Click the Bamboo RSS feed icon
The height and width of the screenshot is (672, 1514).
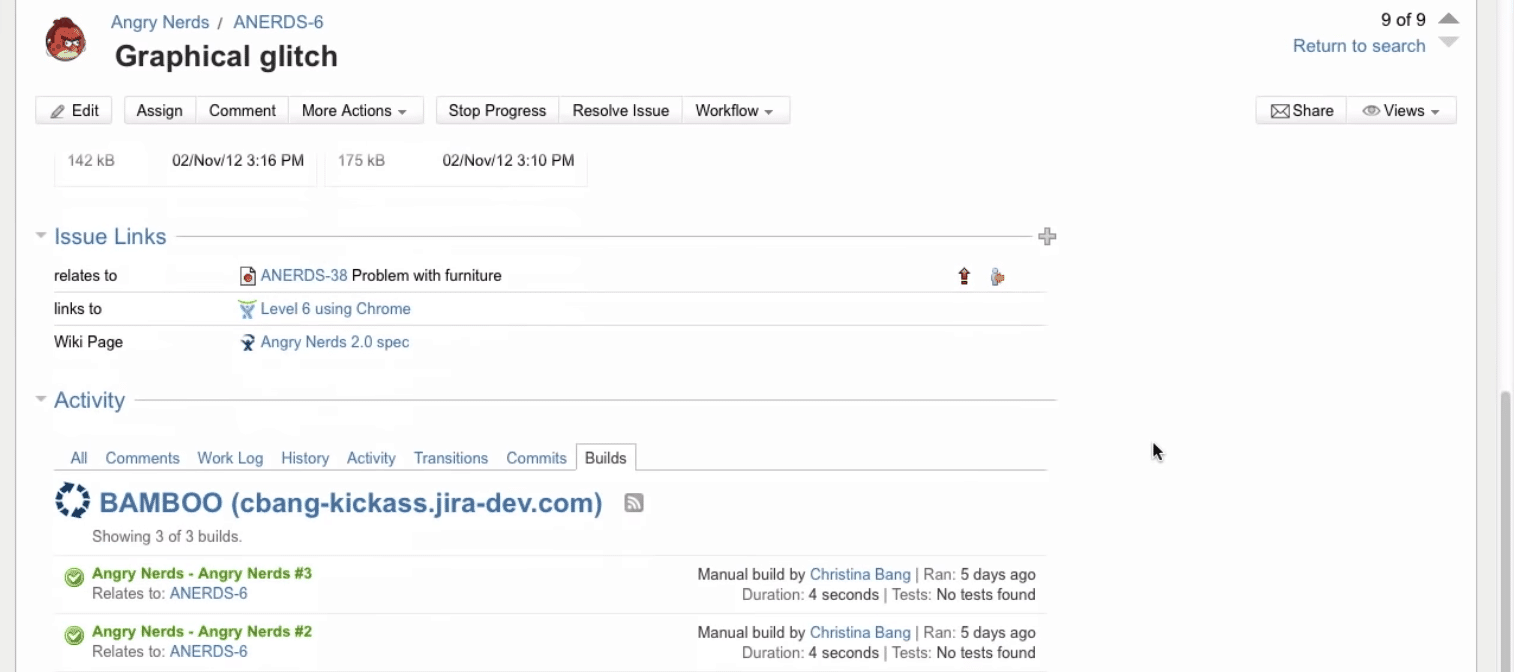click(x=633, y=503)
